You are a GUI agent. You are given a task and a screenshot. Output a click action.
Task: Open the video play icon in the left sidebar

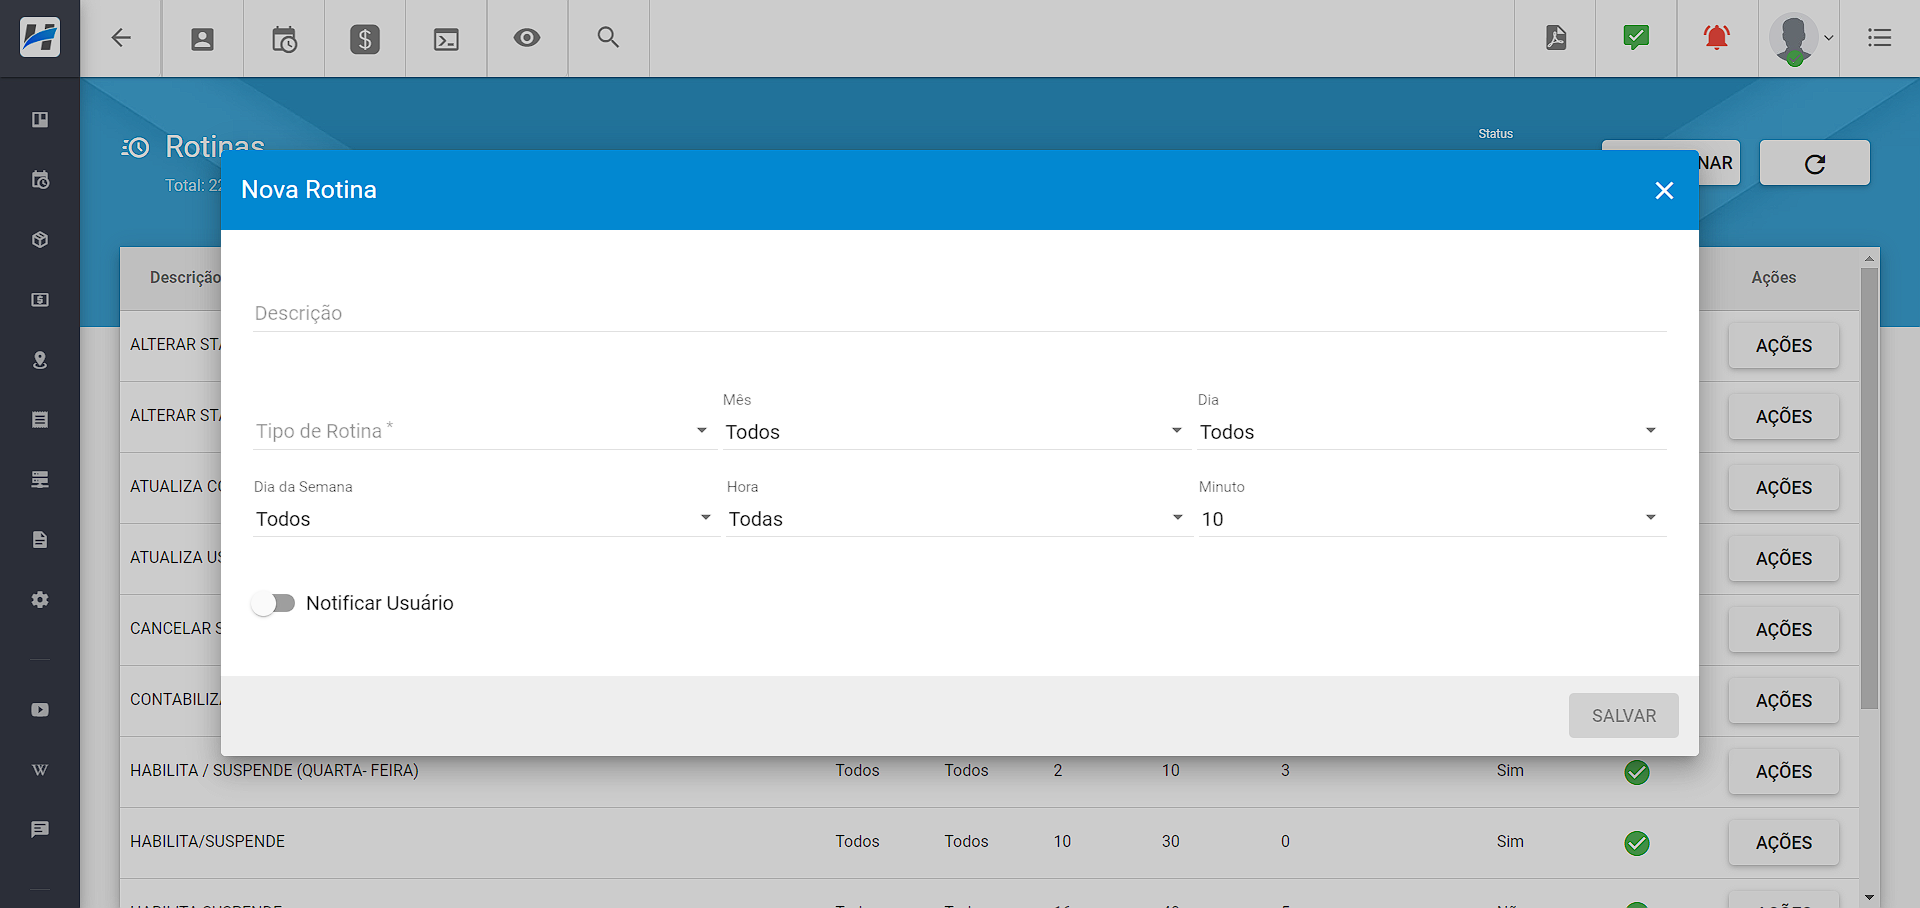point(40,710)
